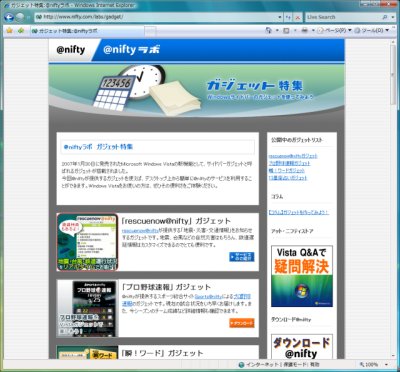Screen dimensions: 400x372
Task: Click the Print icon in command bar
Action: 304,31
